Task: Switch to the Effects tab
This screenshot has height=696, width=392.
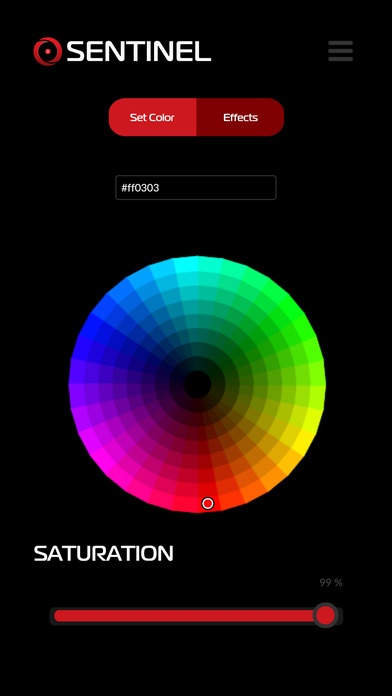Action: pos(240,117)
